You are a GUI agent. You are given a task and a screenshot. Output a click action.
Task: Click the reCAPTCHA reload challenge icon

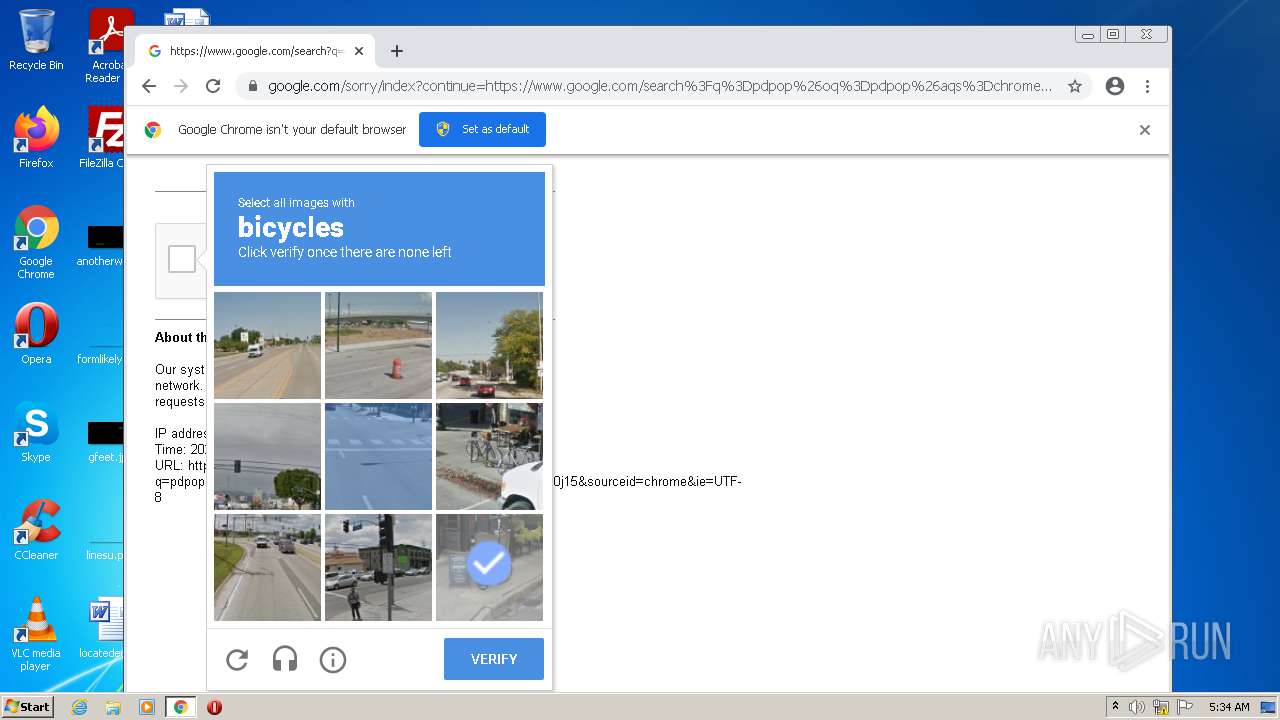[x=237, y=660]
